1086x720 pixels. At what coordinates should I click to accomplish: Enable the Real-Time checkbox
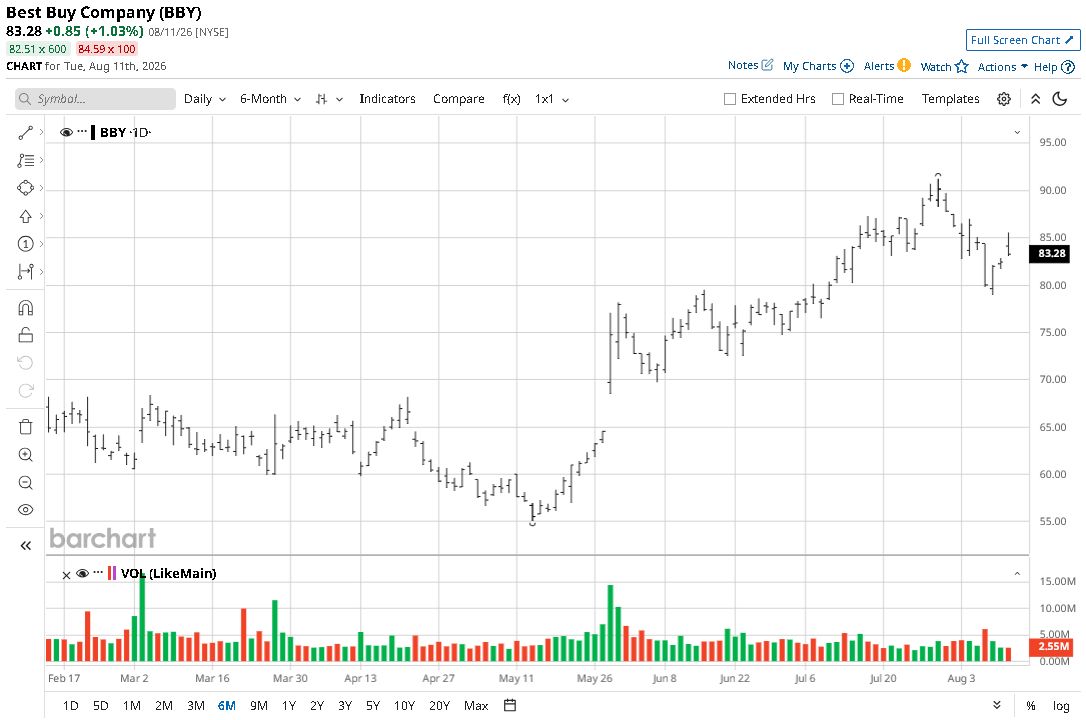pos(837,99)
